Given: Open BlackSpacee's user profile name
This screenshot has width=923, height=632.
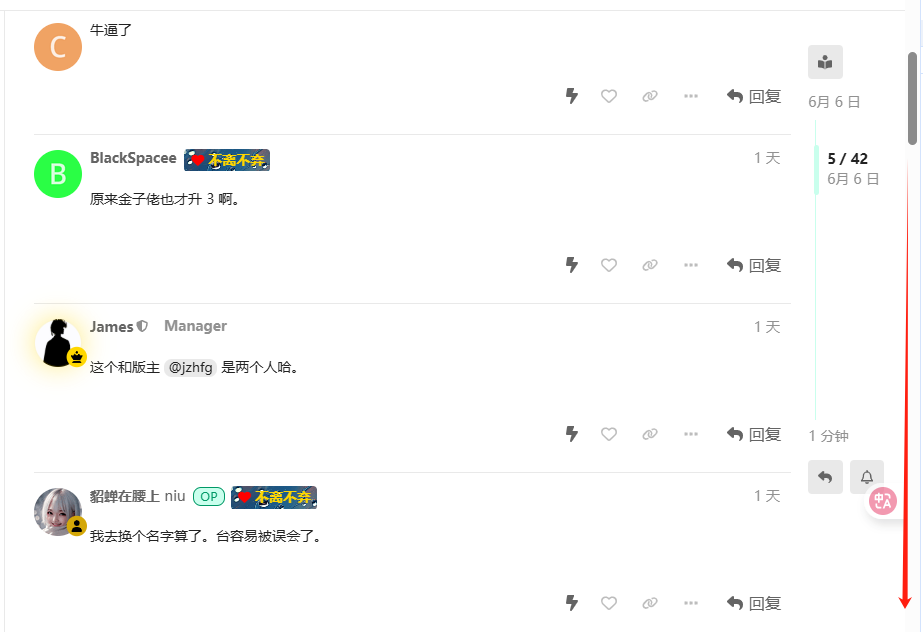Looking at the screenshot, I should (x=133, y=158).
